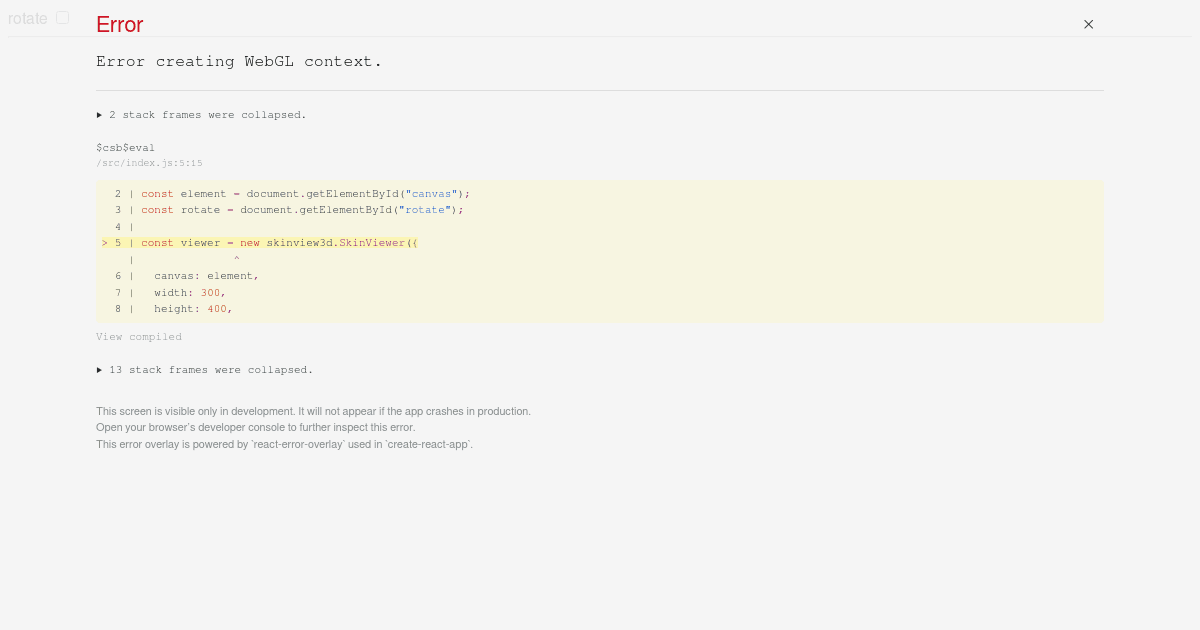Click the $csb$eval function name

(x=125, y=148)
